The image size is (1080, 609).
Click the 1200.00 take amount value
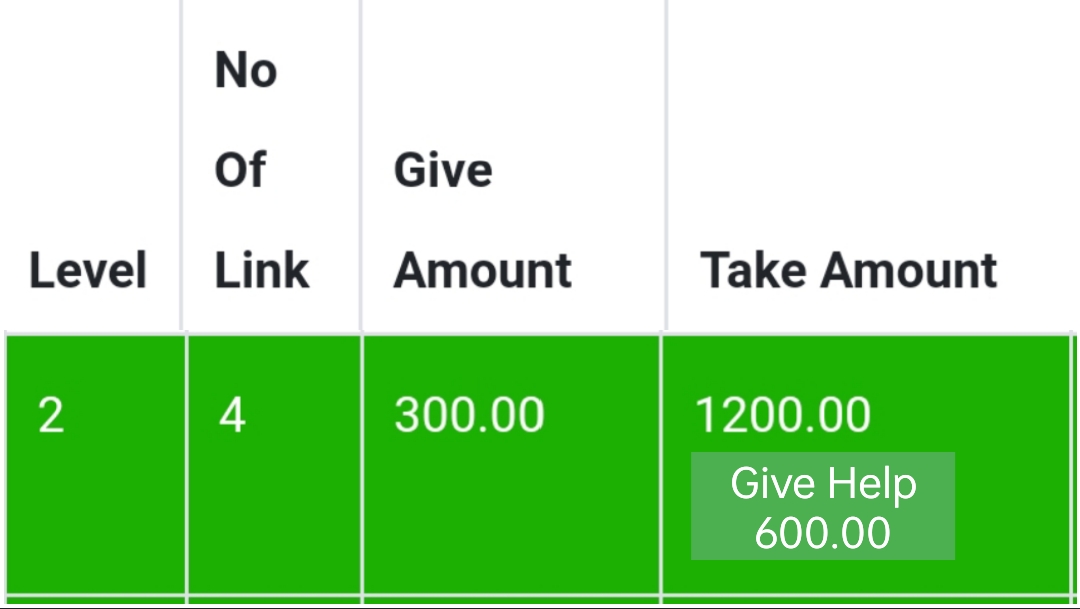click(783, 415)
